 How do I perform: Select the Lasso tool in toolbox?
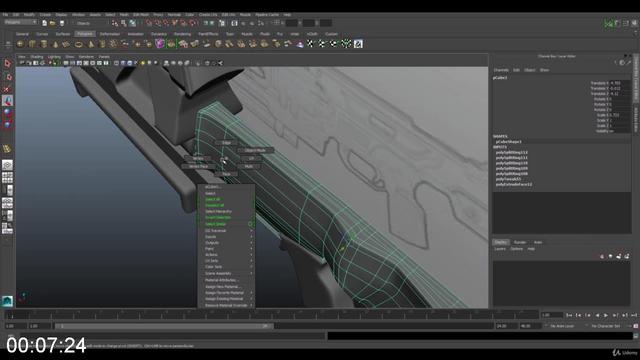pyautogui.click(x=7, y=76)
